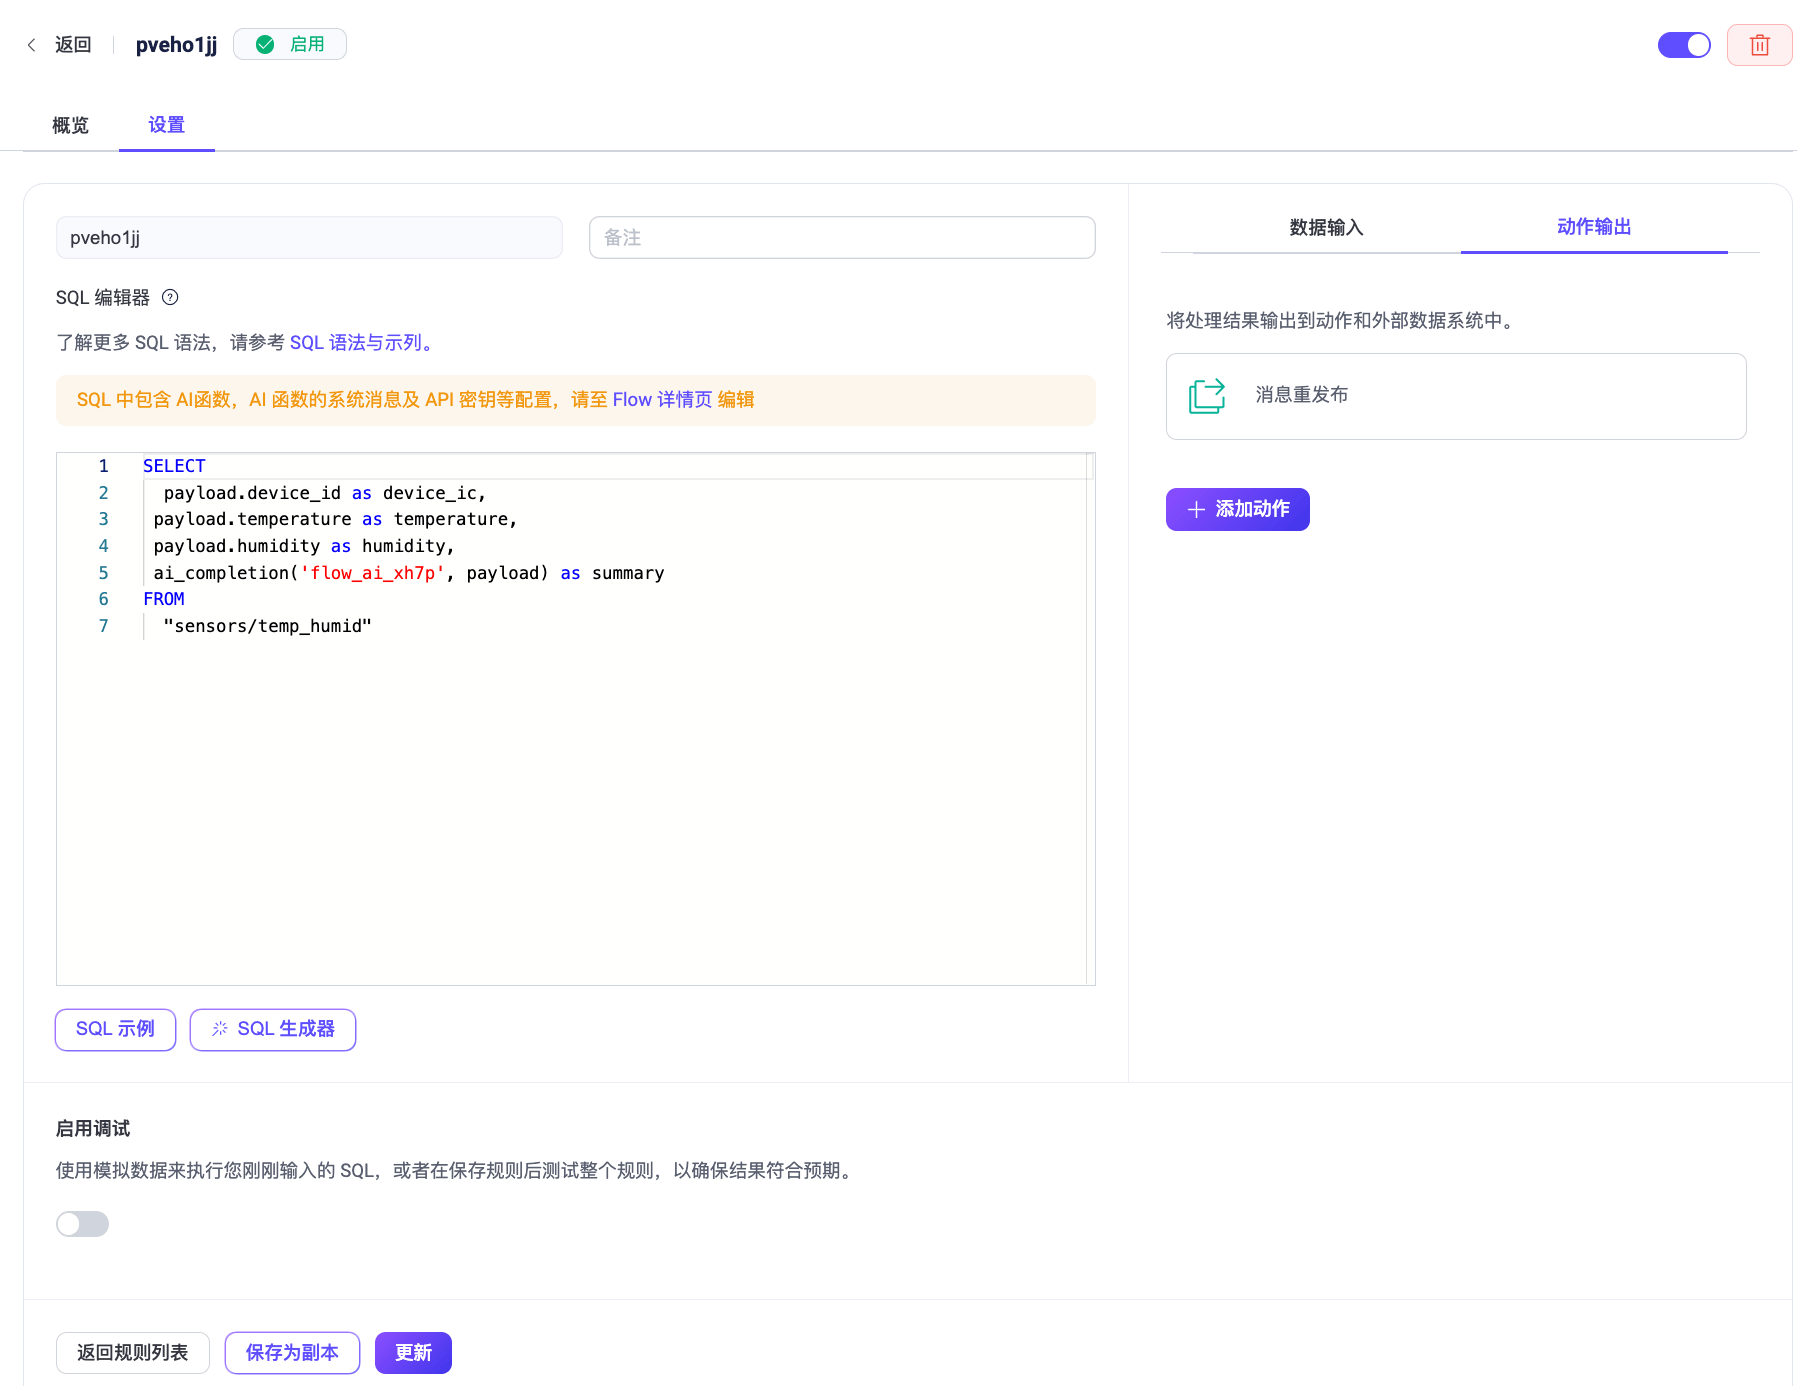Click the back chevron next to 返回
Screen dimensions: 1797x1386
[31, 45]
